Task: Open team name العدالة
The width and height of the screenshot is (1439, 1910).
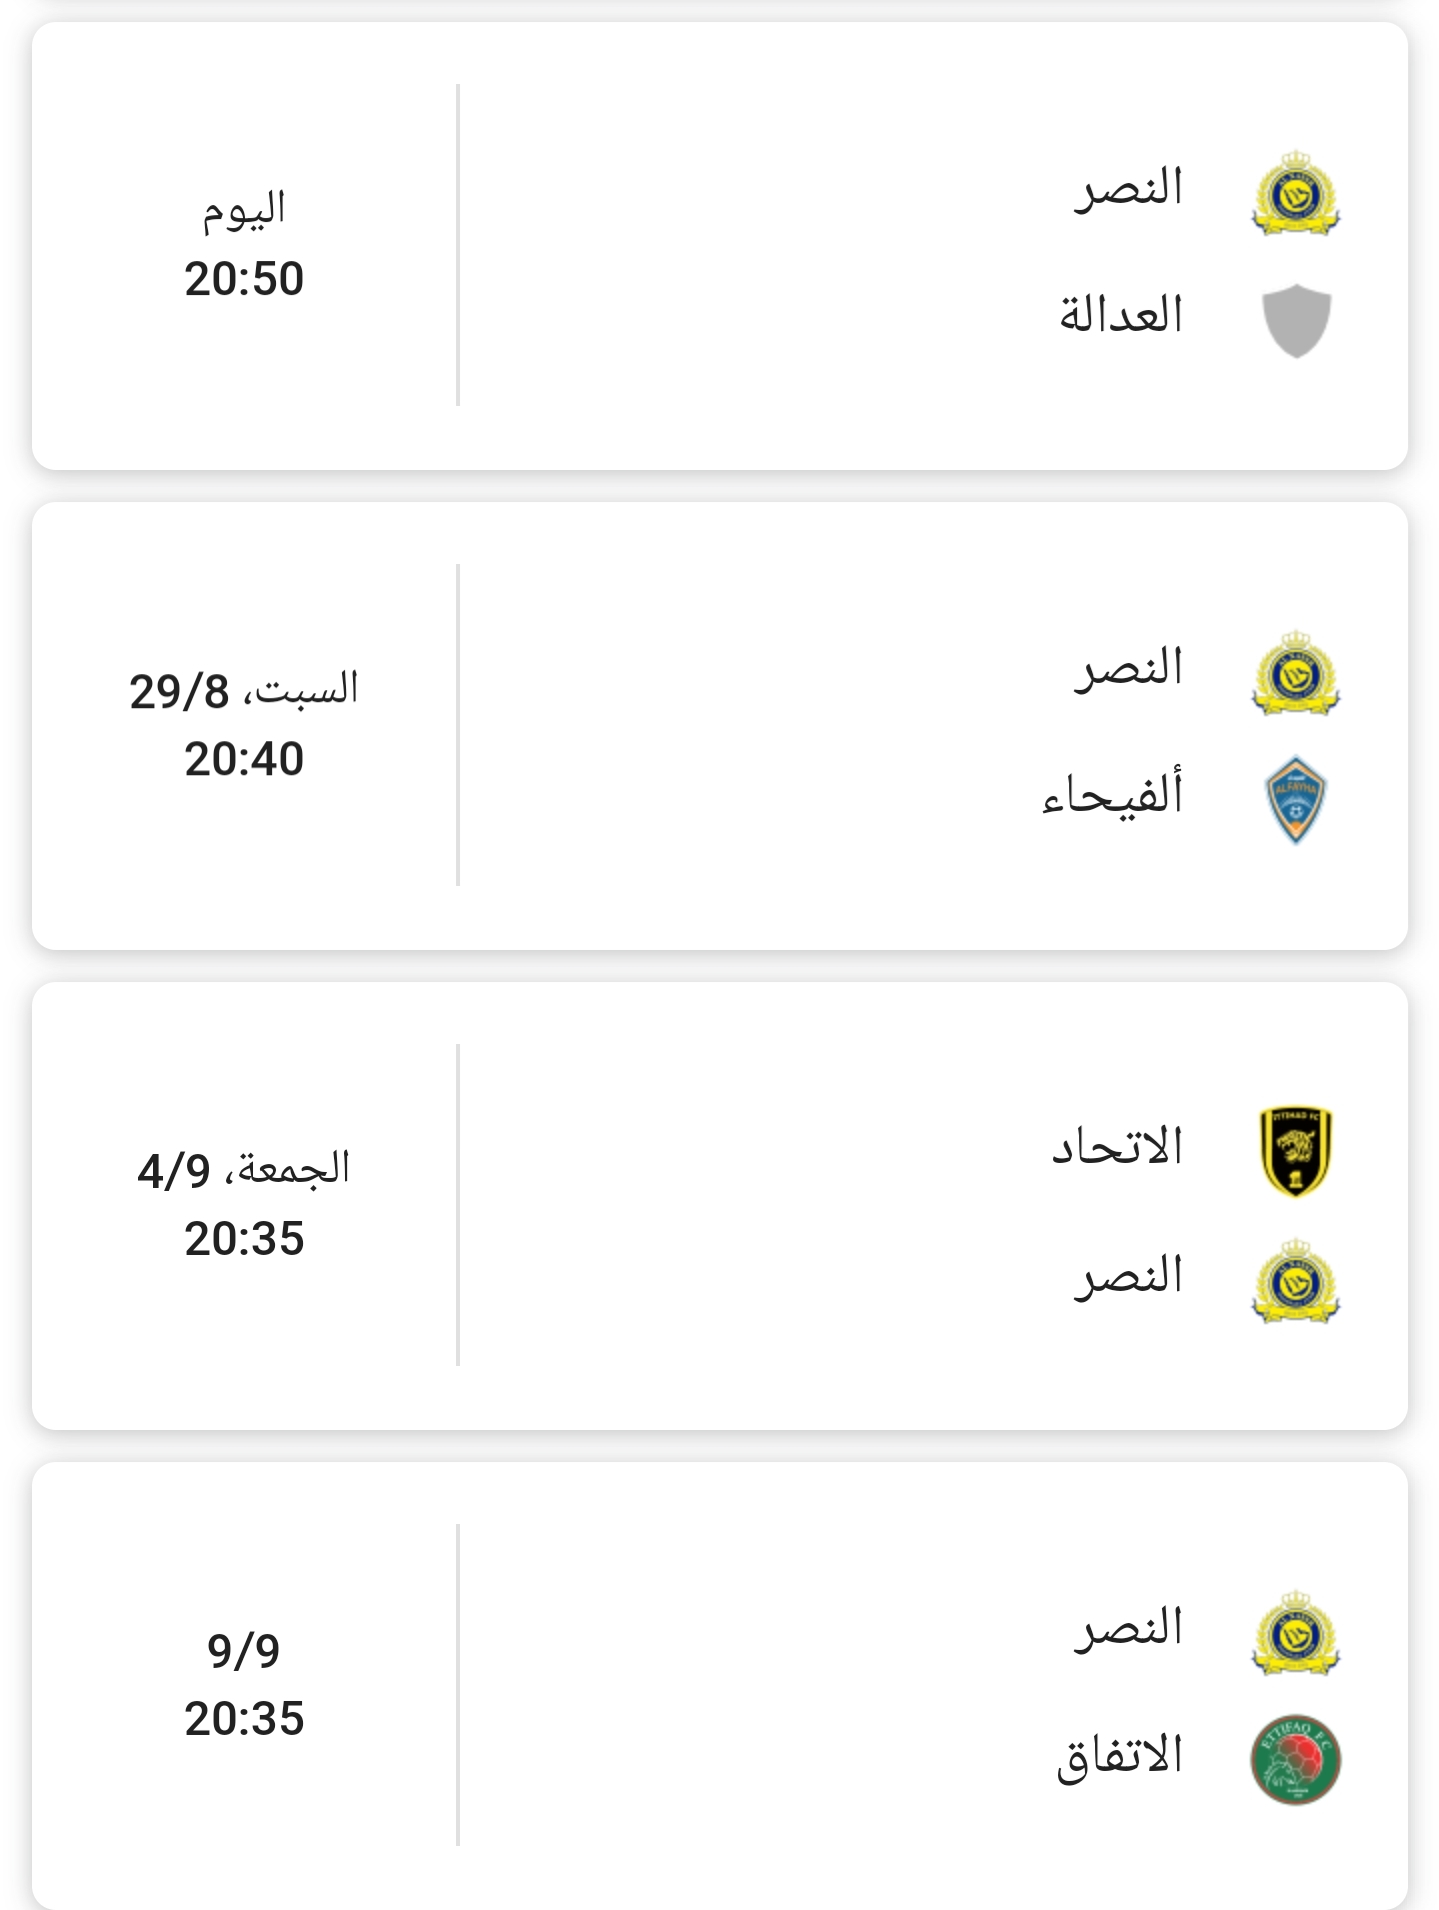Action: [x=1122, y=315]
